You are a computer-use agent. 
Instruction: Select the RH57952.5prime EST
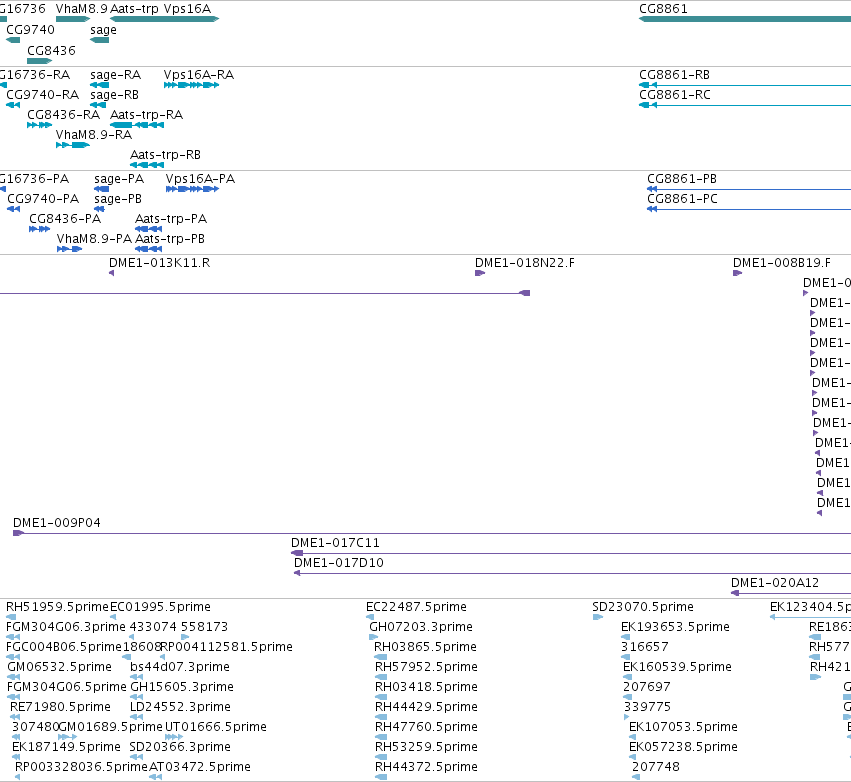tap(381, 678)
